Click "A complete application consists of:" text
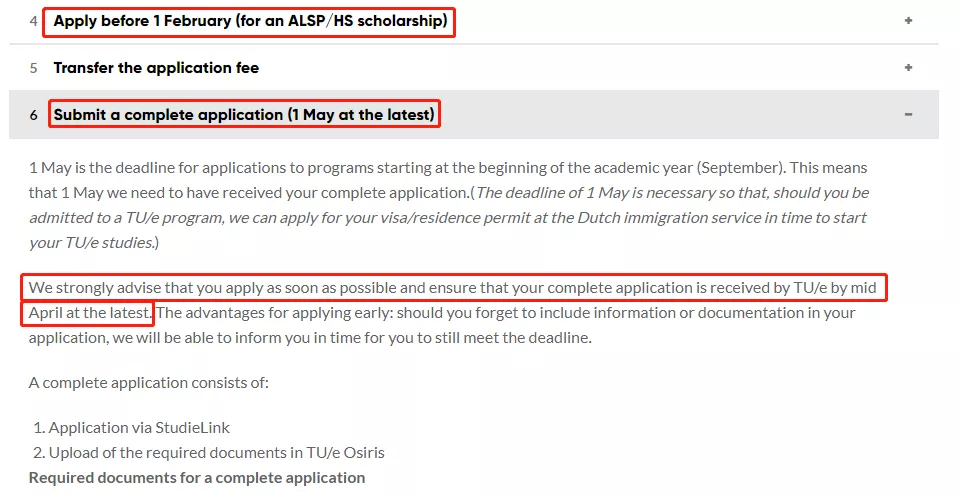The image size is (961, 498). [149, 382]
